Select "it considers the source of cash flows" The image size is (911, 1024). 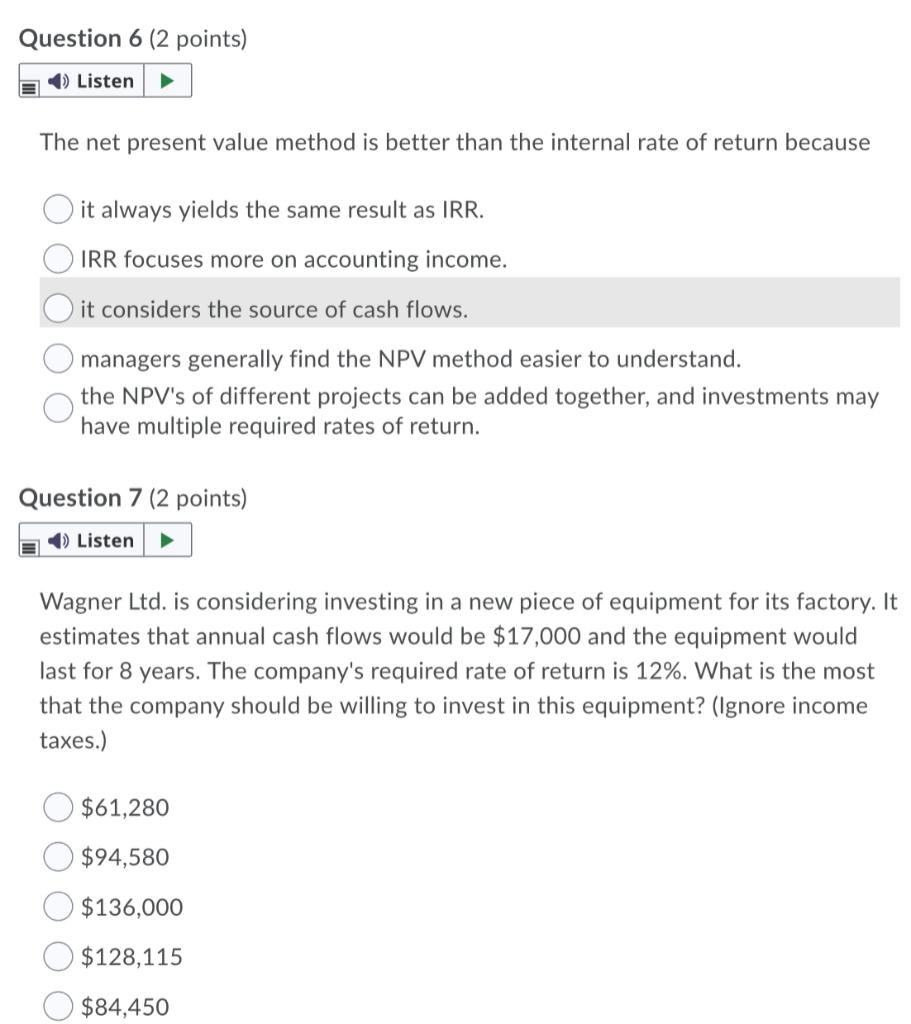(57, 308)
